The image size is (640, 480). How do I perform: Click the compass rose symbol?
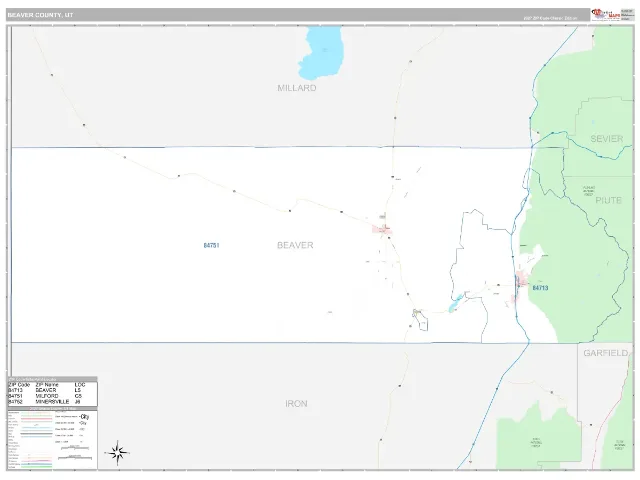coord(118,453)
